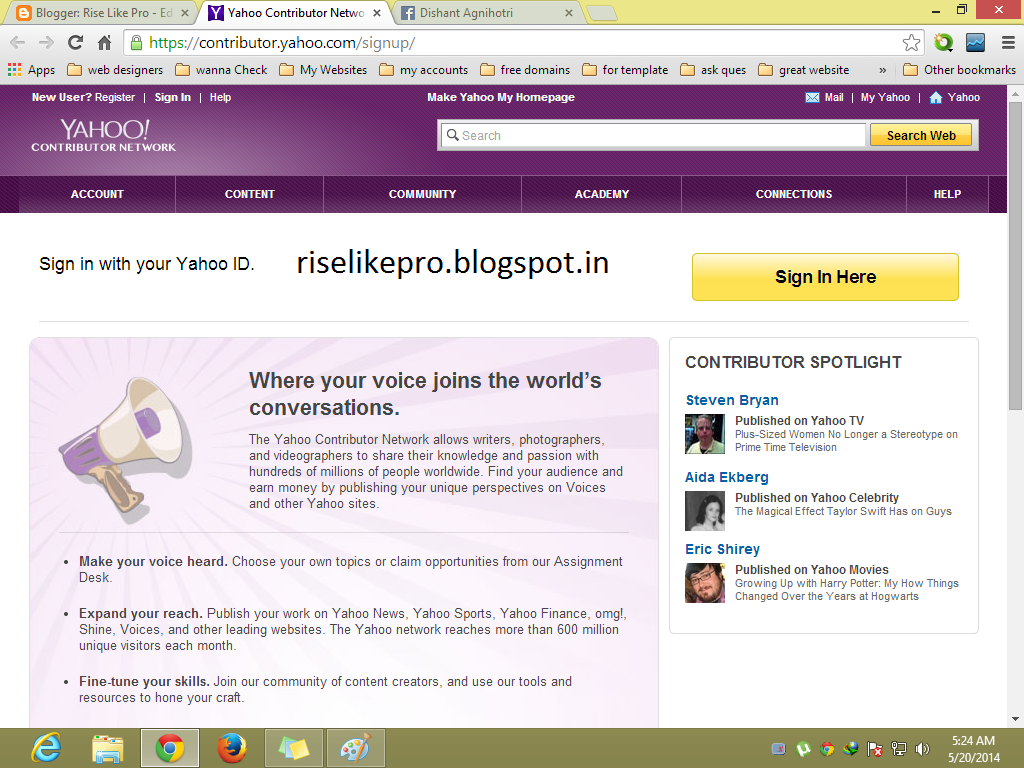
Task: Open Steven Bryan's contributor profile
Action: tap(731, 400)
